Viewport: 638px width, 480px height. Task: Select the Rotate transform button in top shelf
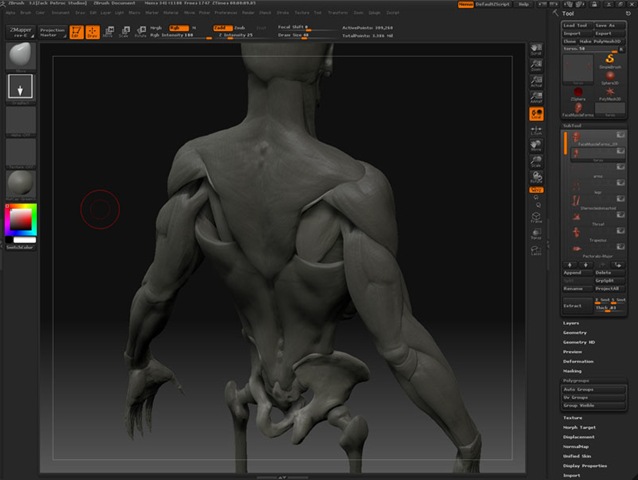[x=140, y=32]
